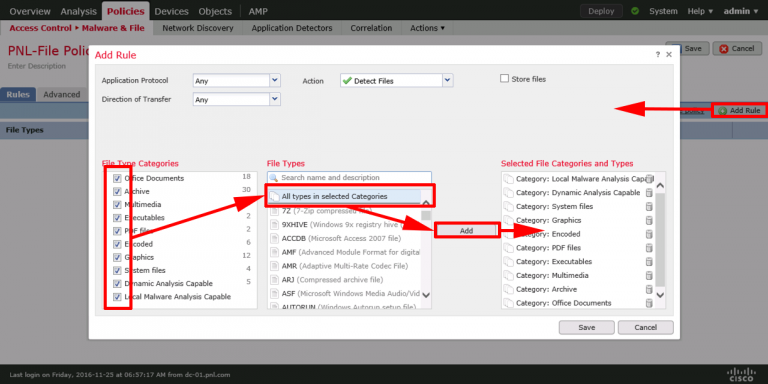Remove Category: Graphics with trash icon

tap(649, 220)
